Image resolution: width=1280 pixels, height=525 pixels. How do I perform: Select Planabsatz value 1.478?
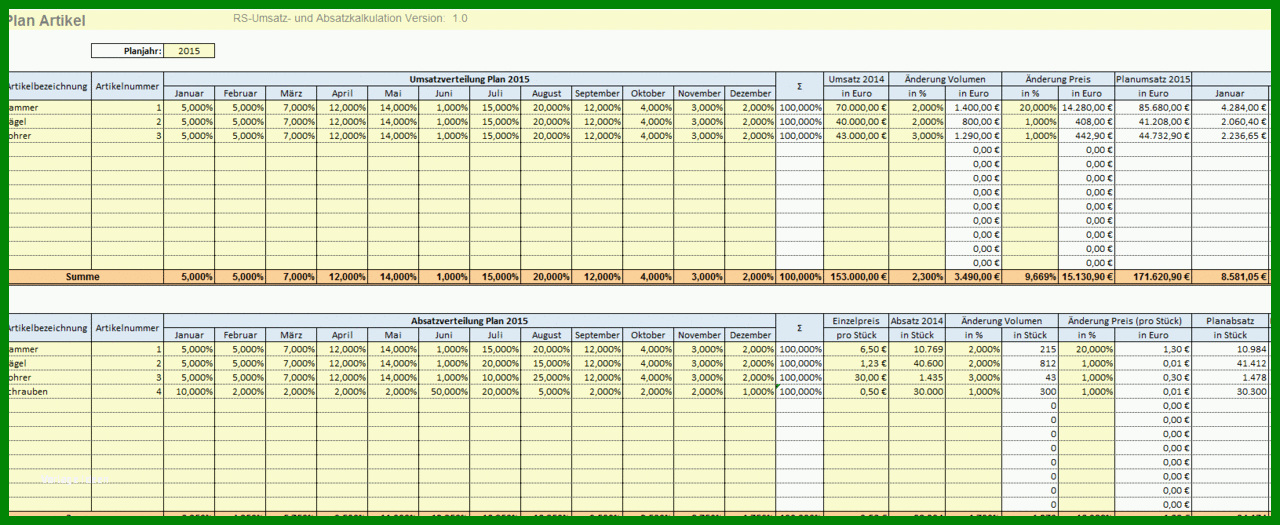[x=1229, y=377]
